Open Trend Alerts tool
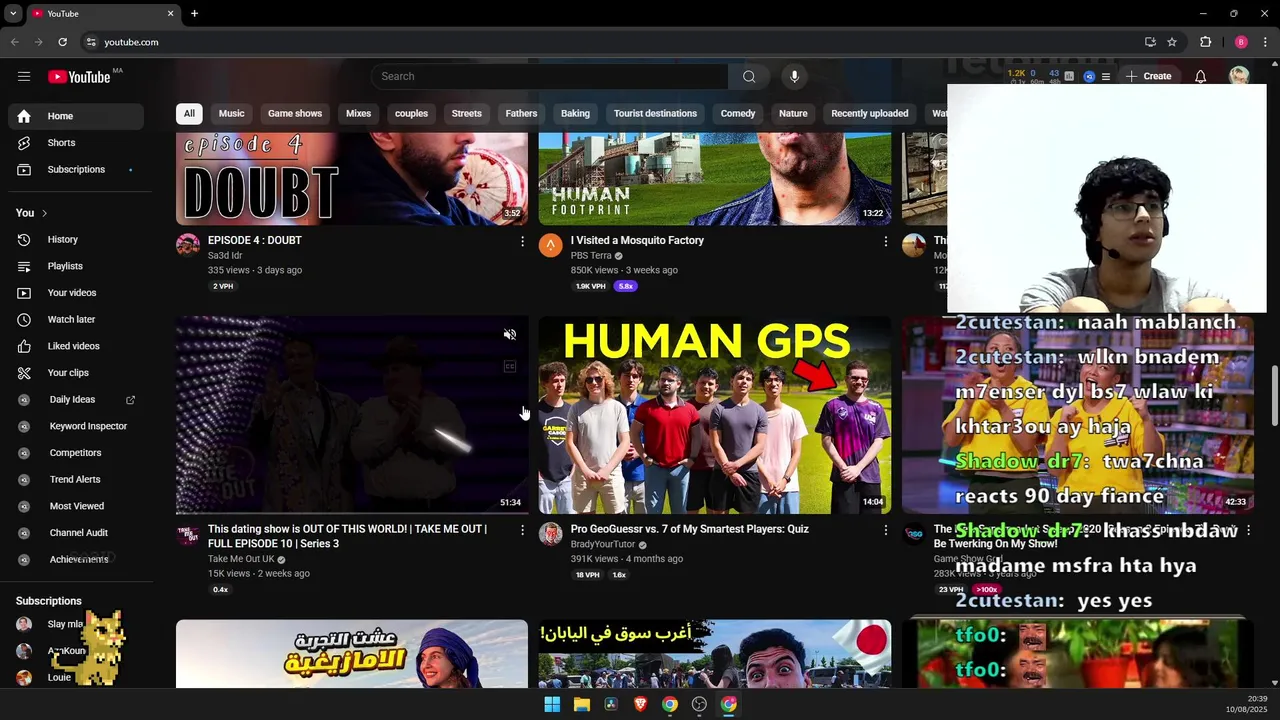 point(76,480)
